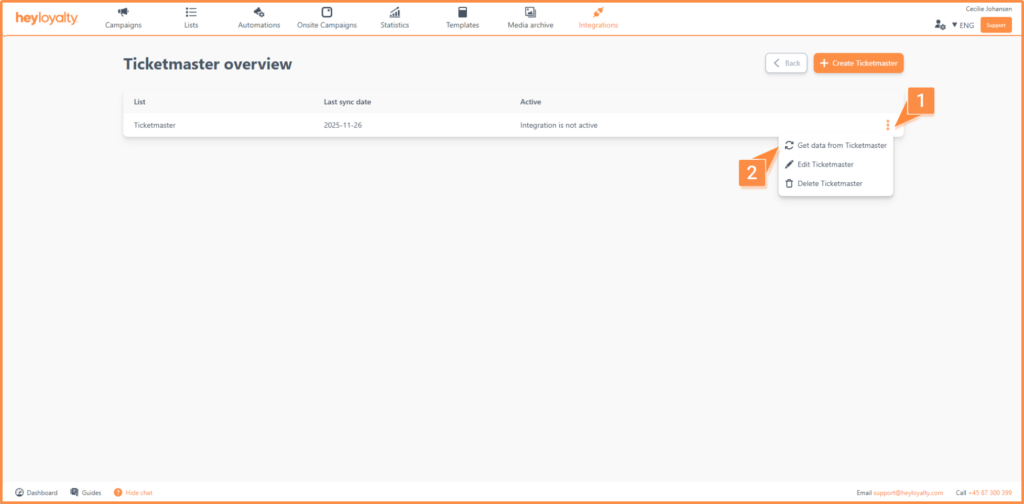The height and width of the screenshot is (504, 1024).
Task: Open Media archive image icon
Action: tap(530, 12)
